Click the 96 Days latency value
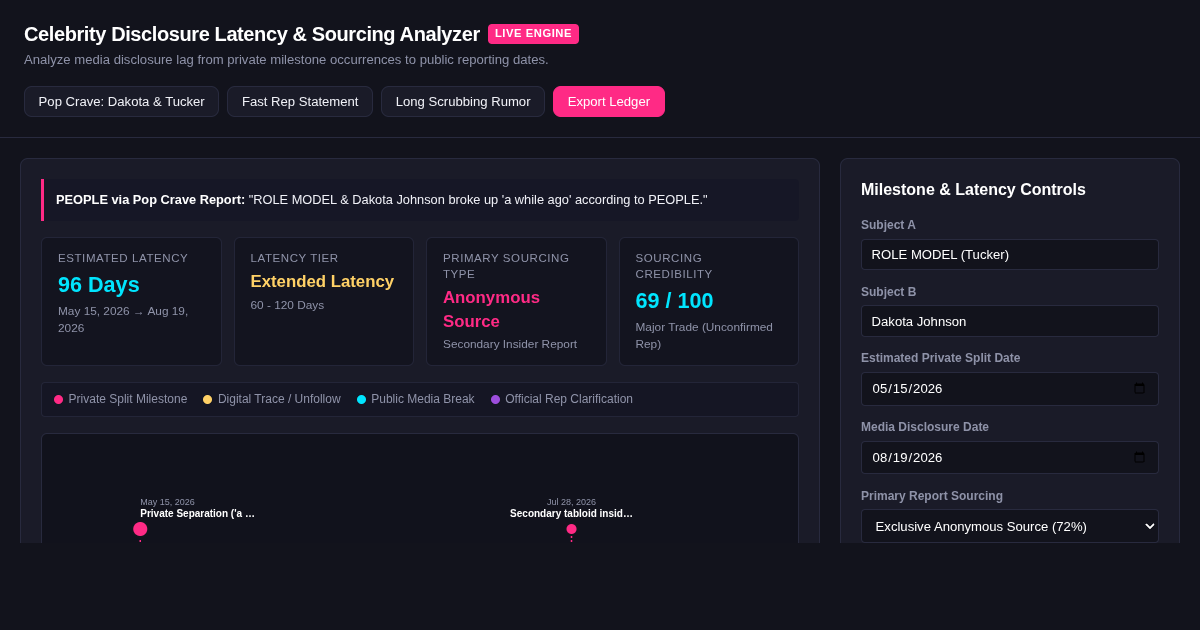 click(x=99, y=285)
